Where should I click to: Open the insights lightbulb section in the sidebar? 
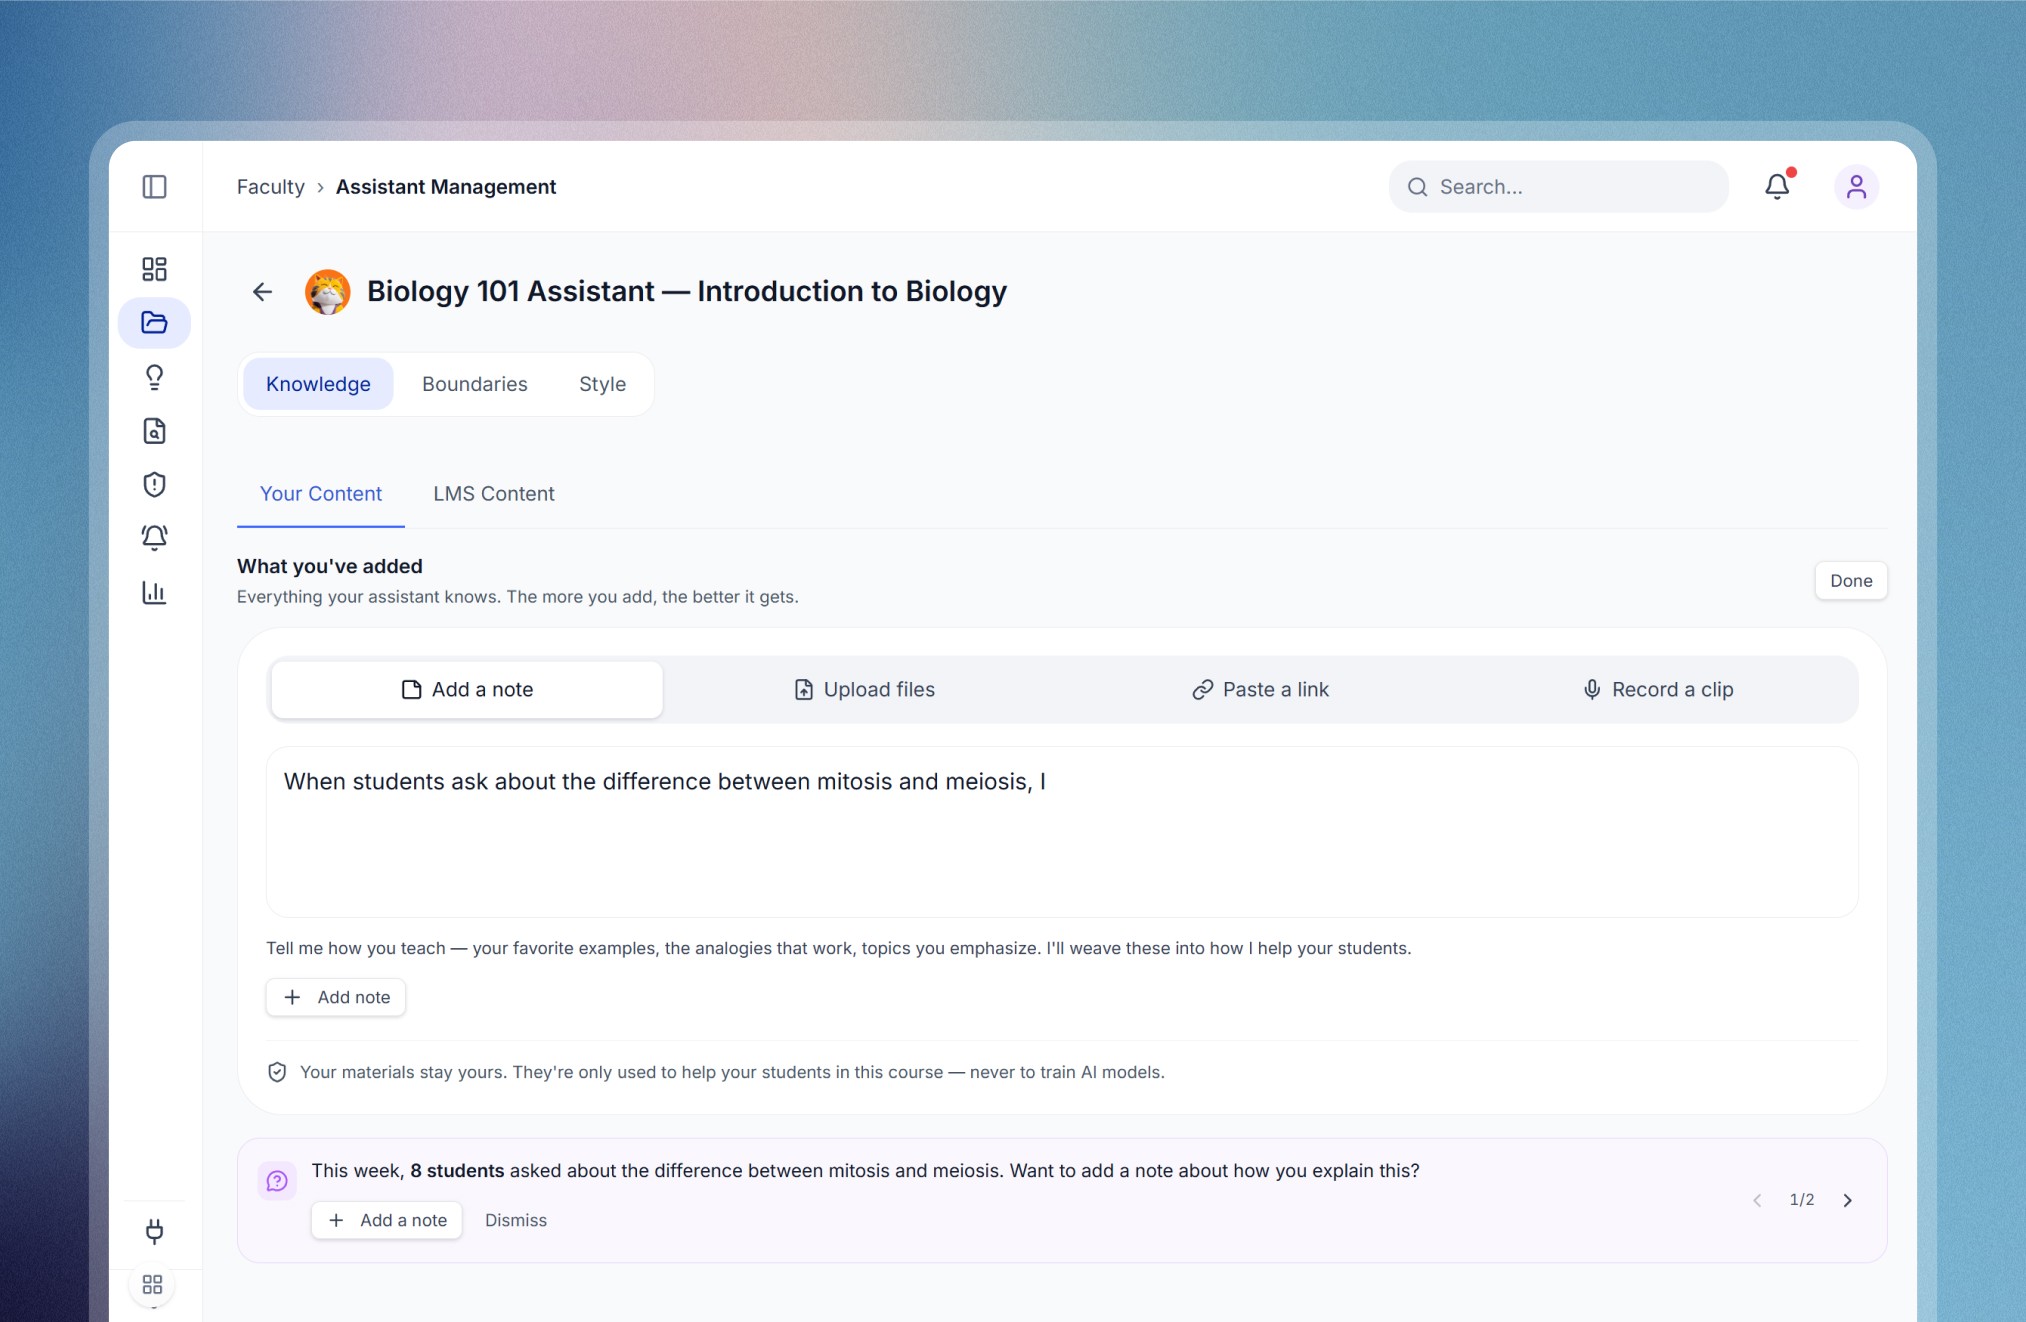[x=154, y=376]
